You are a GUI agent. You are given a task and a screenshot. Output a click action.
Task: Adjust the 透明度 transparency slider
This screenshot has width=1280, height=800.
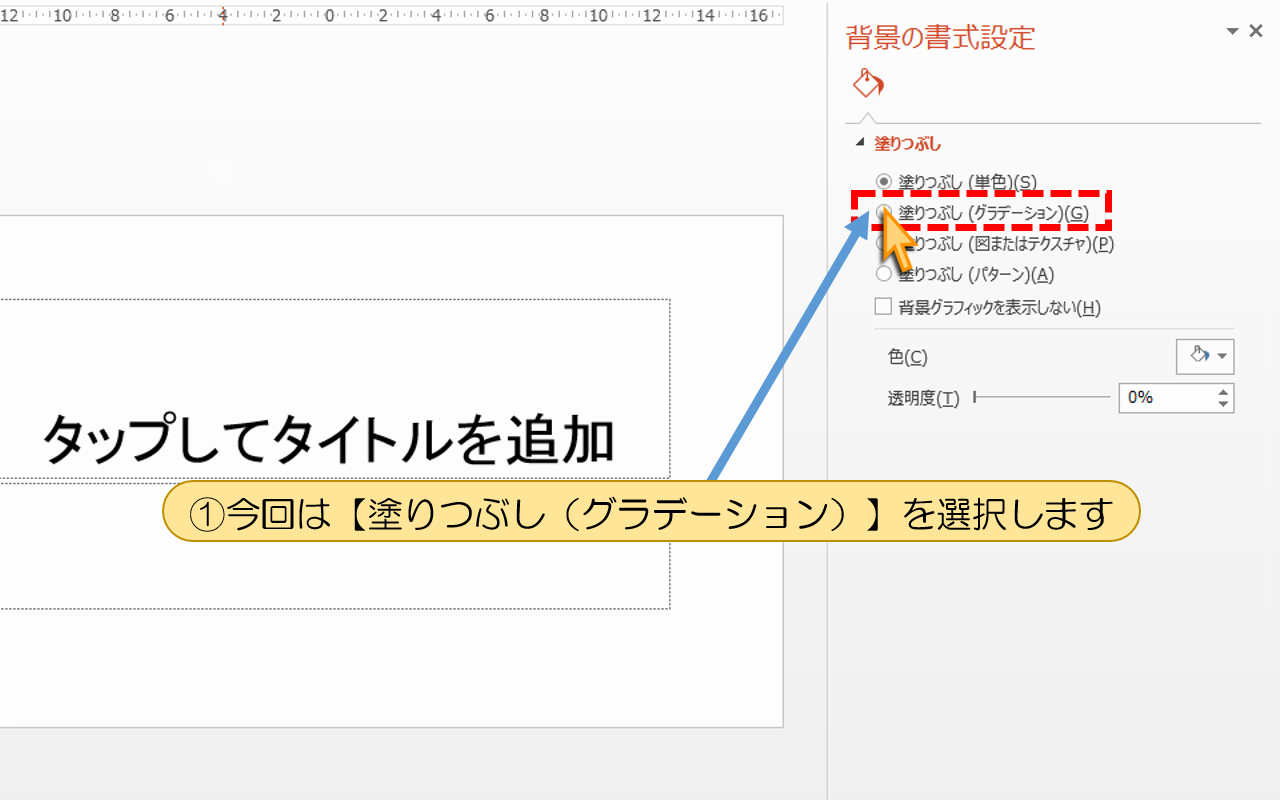[x=1041, y=397]
